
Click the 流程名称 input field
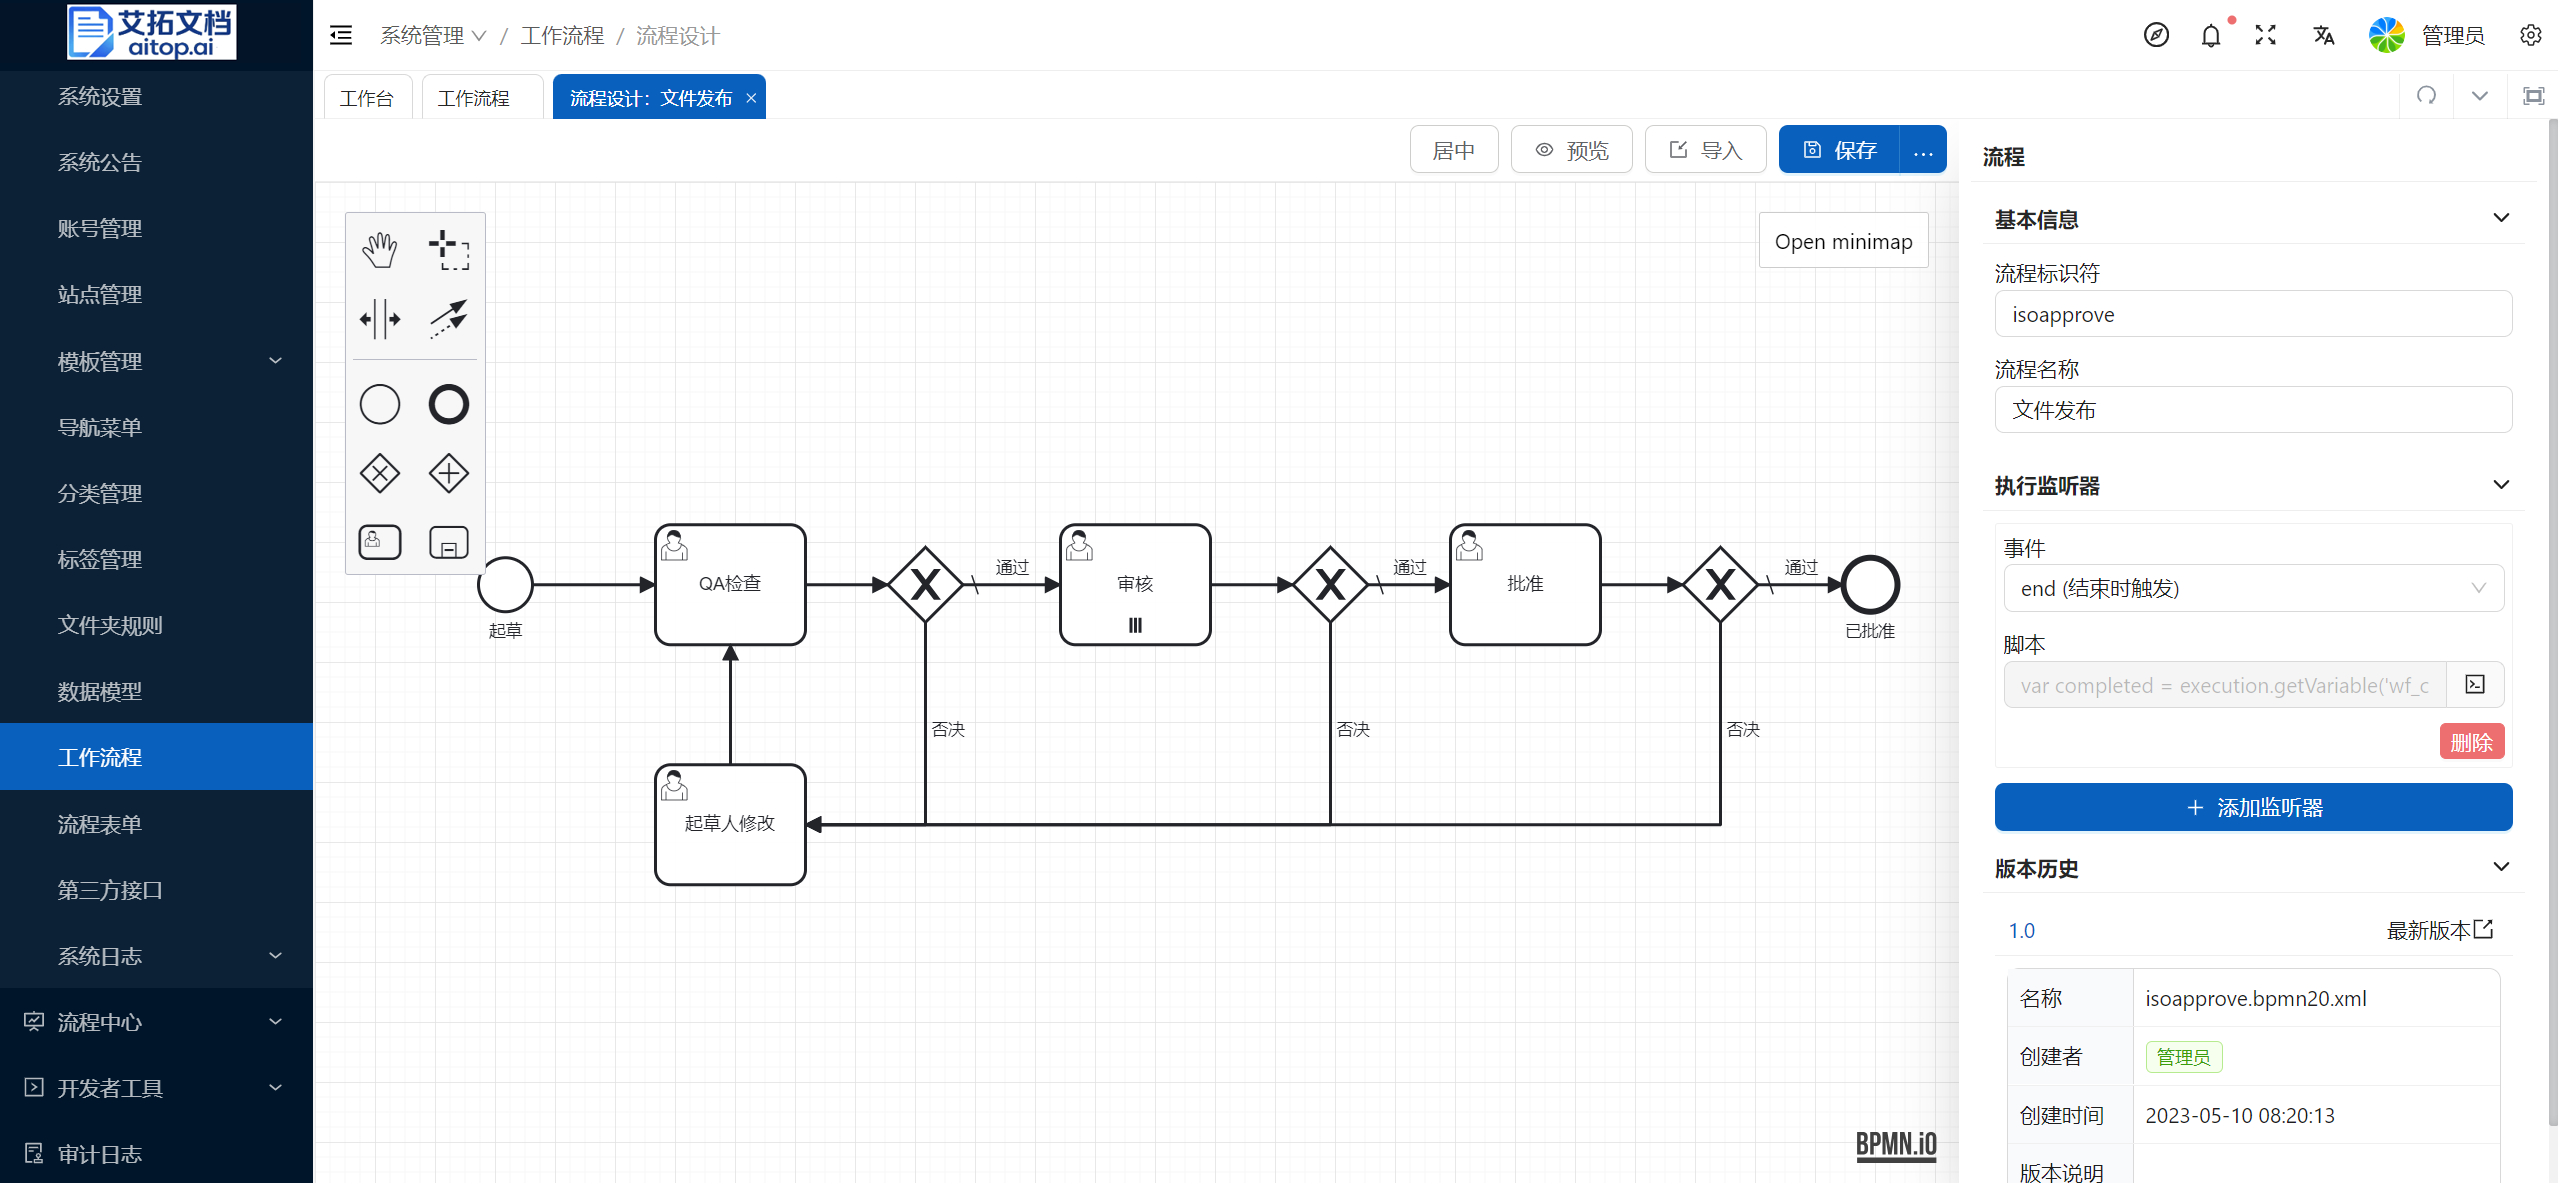pos(2253,410)
